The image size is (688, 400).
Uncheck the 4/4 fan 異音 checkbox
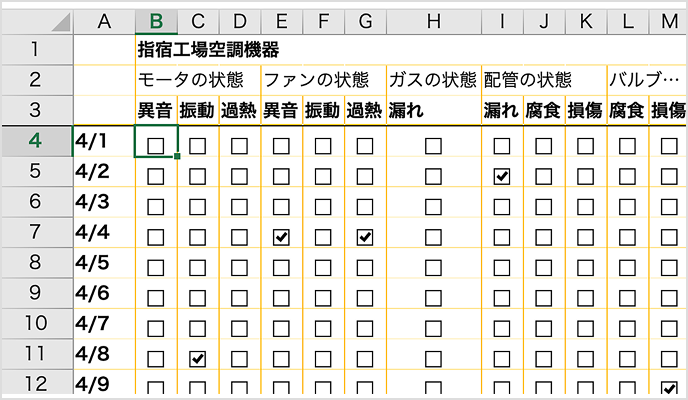pyautogui.click(x=281, y=237)
